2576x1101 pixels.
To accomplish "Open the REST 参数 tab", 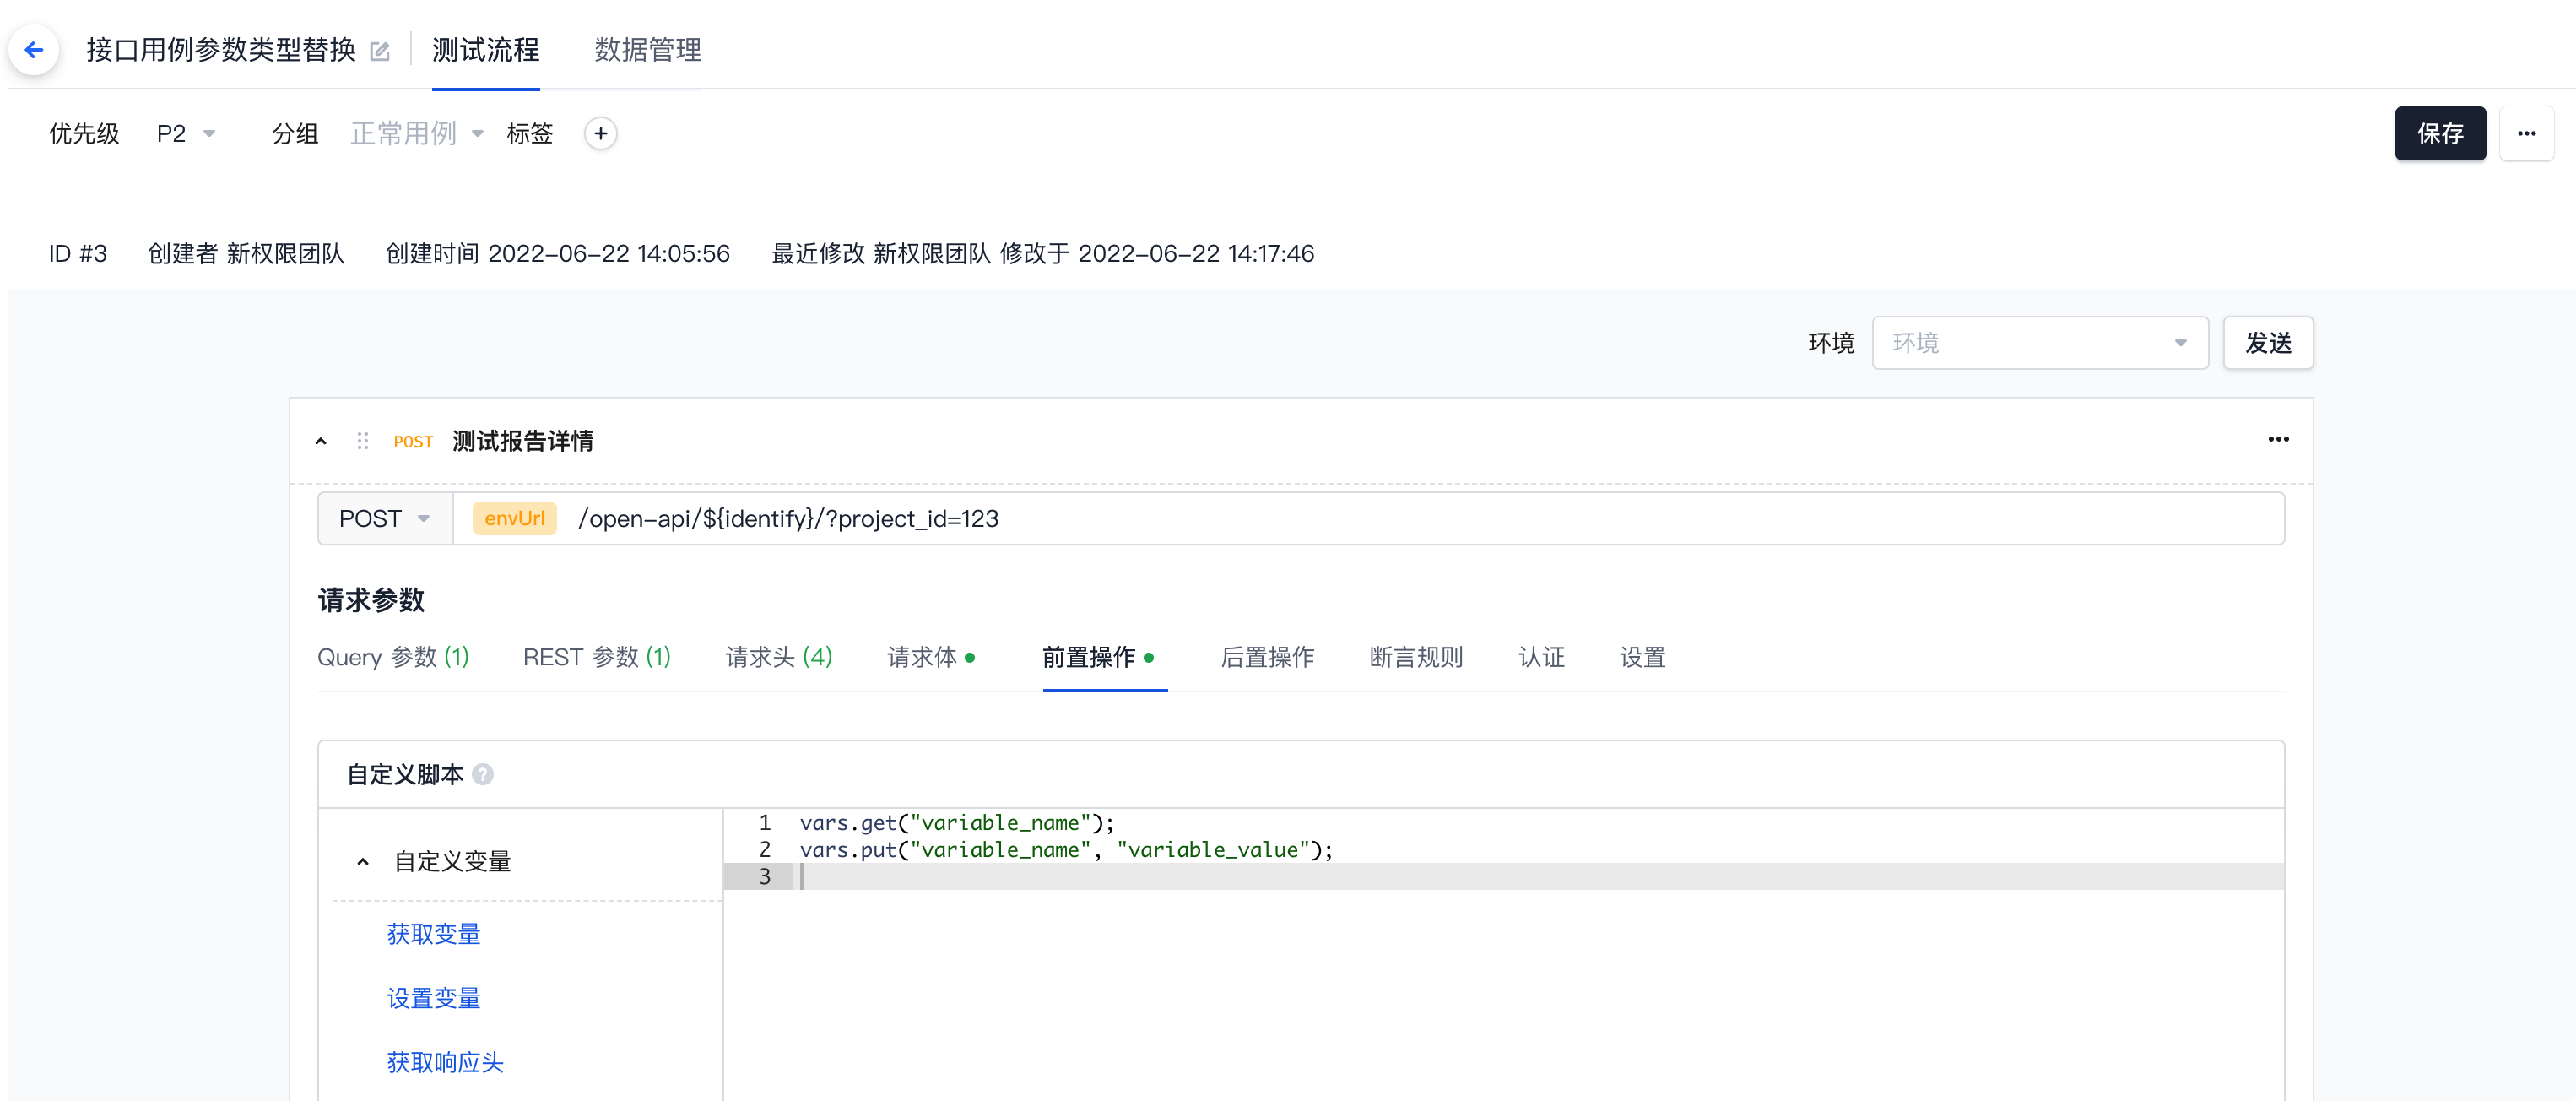I will pos(597,656).
